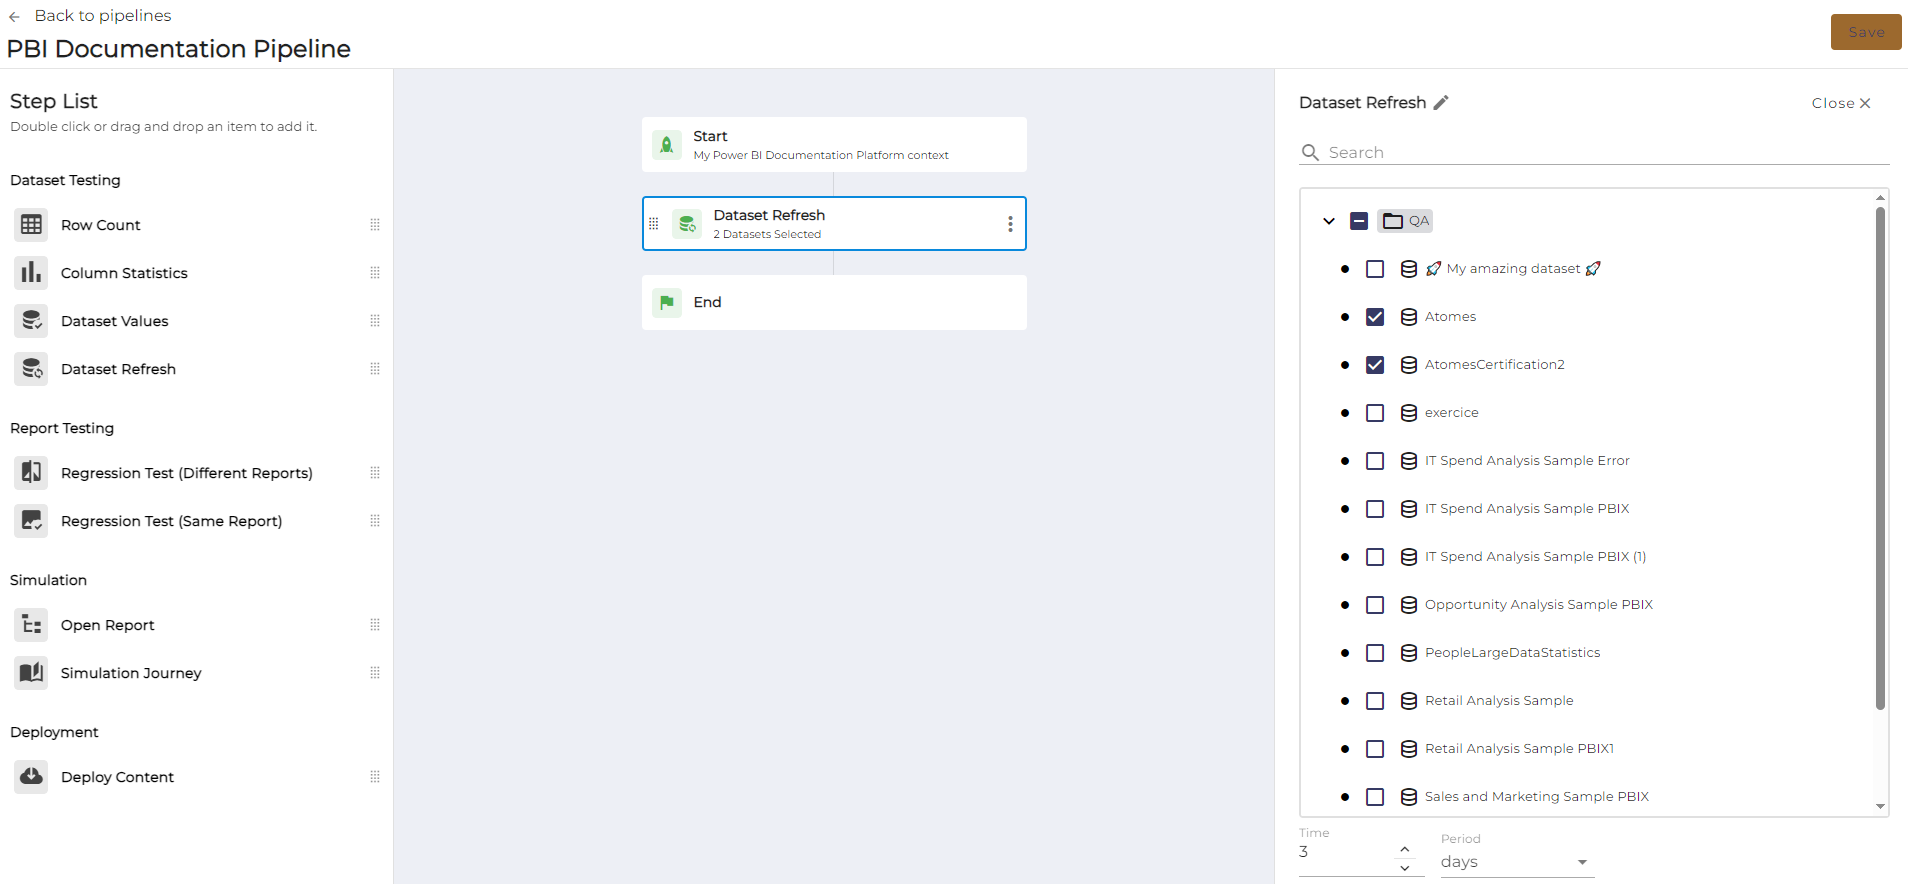The height and width of the screenshot is (884, 1908).
Task: Check the exercice dataset checkbox
Action: (1375, 413)
